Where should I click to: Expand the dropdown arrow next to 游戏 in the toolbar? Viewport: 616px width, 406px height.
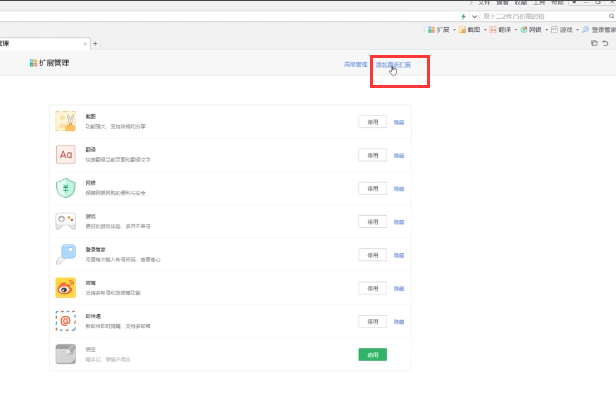tap(577, 30)
